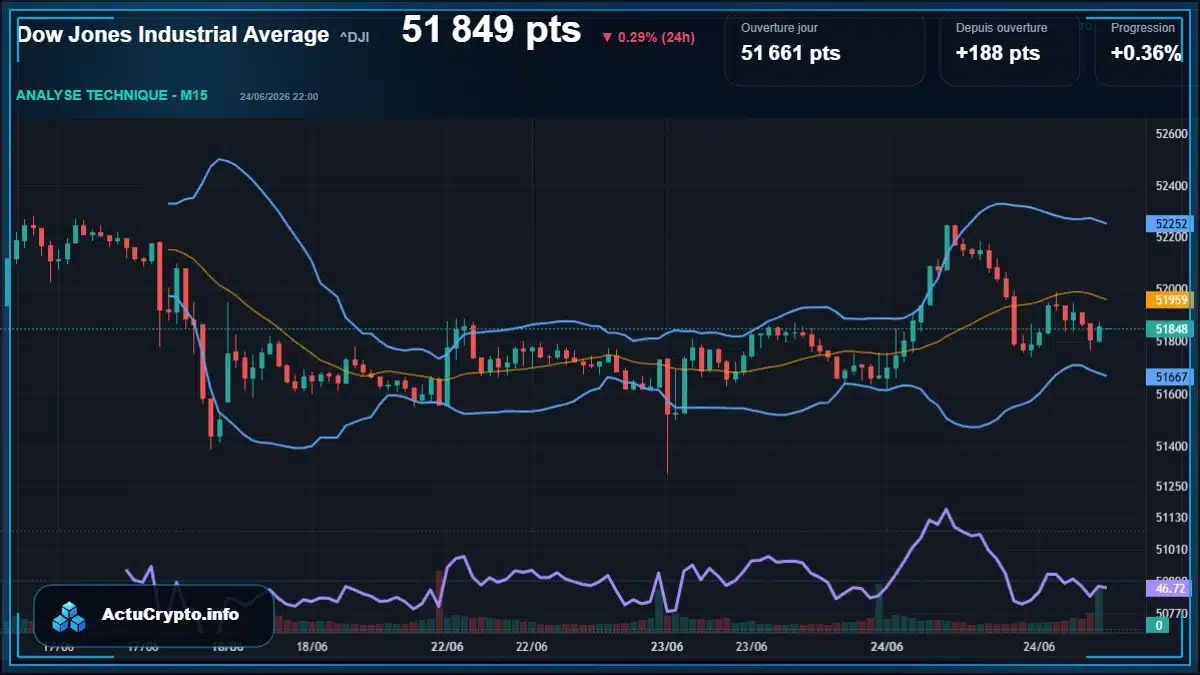Click the blue 52252 upper band tag

[x=1170, y=224]
